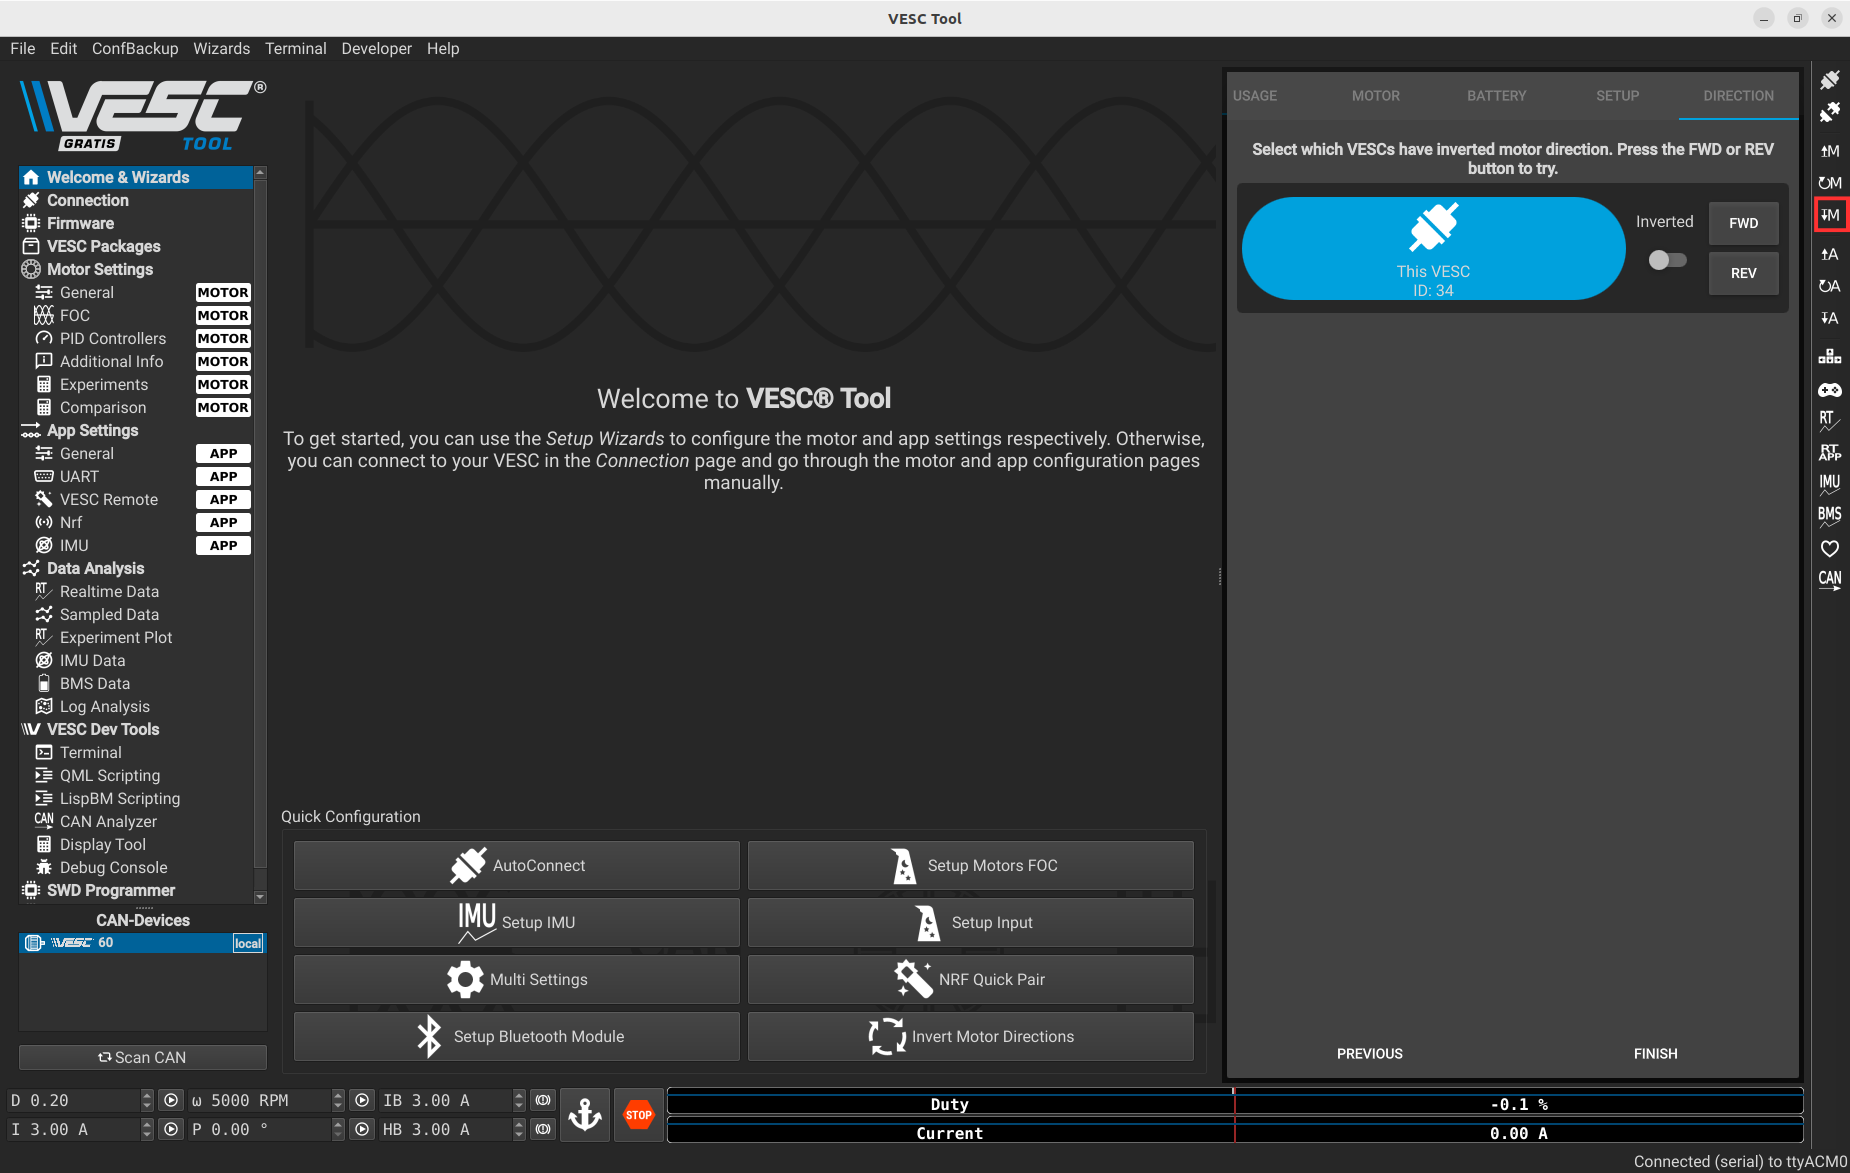Click Read Motor Configuration up-arrow M icon
This screenshot has width=1850, height=1173.
1829,151
